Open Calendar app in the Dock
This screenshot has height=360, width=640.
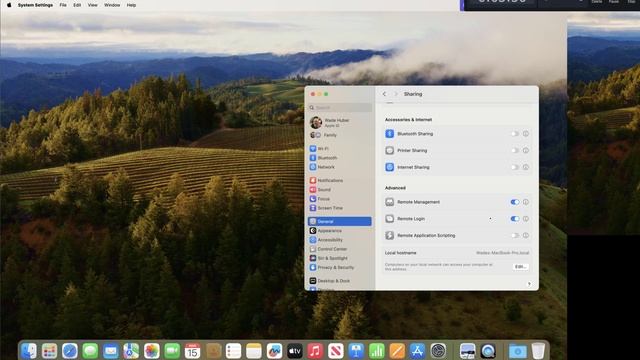tap(192, 351)
